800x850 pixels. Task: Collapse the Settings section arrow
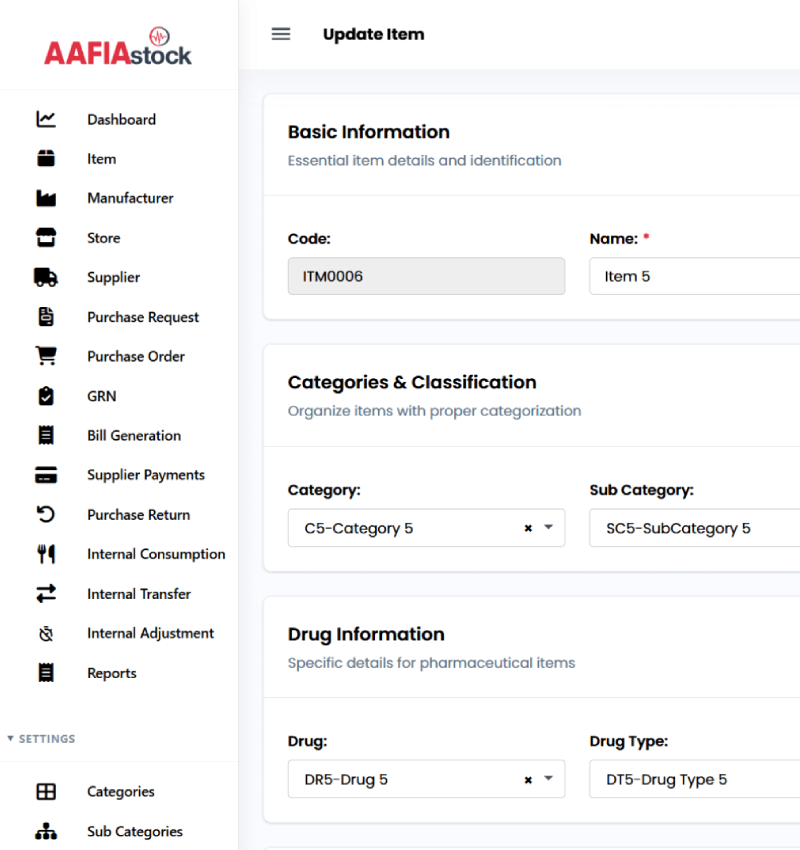[11, 739]
